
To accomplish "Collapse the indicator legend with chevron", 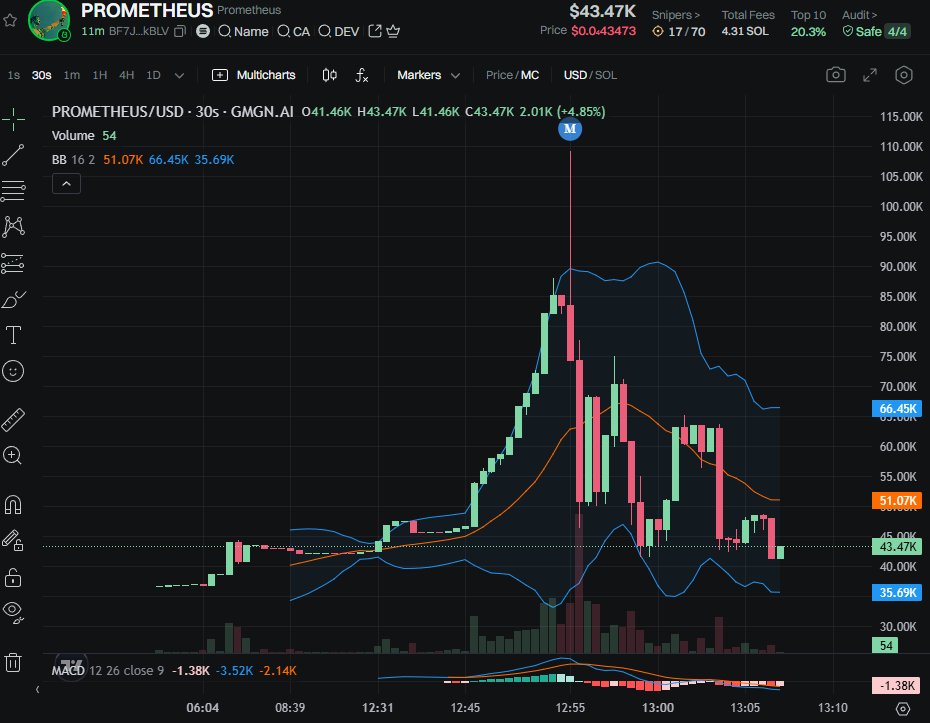I will 66,184.
